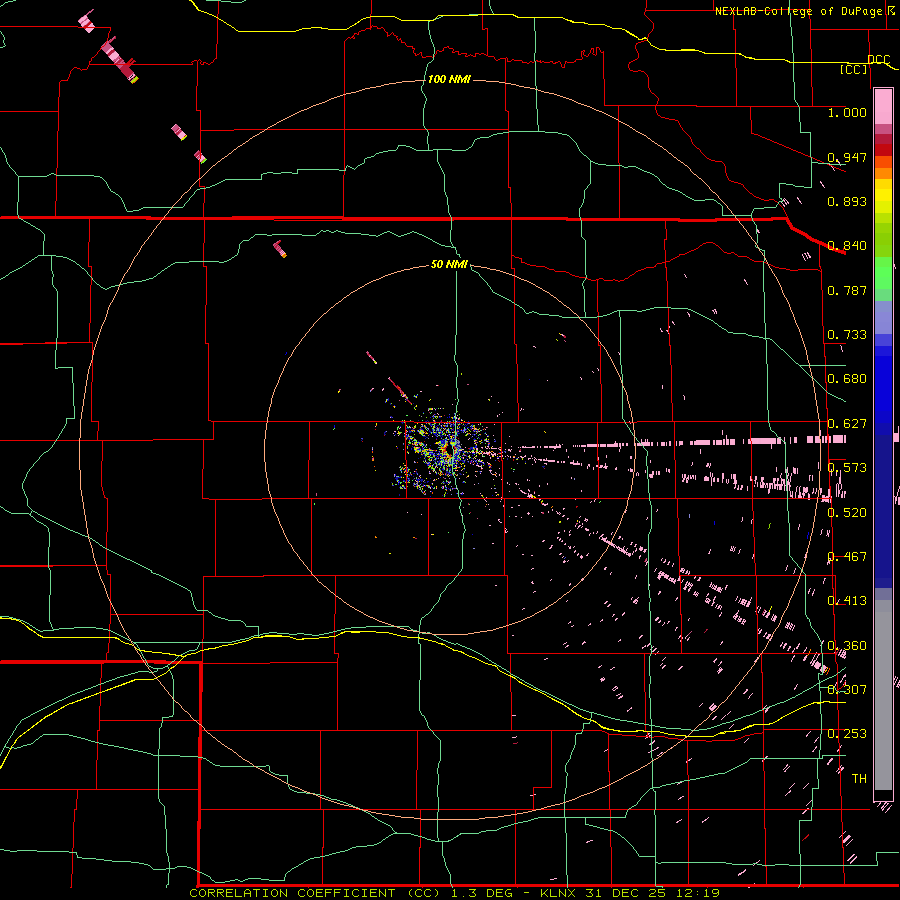Click the "TH" threshold label on the scale
Screen dimensions: 900x900
[859, 779]
